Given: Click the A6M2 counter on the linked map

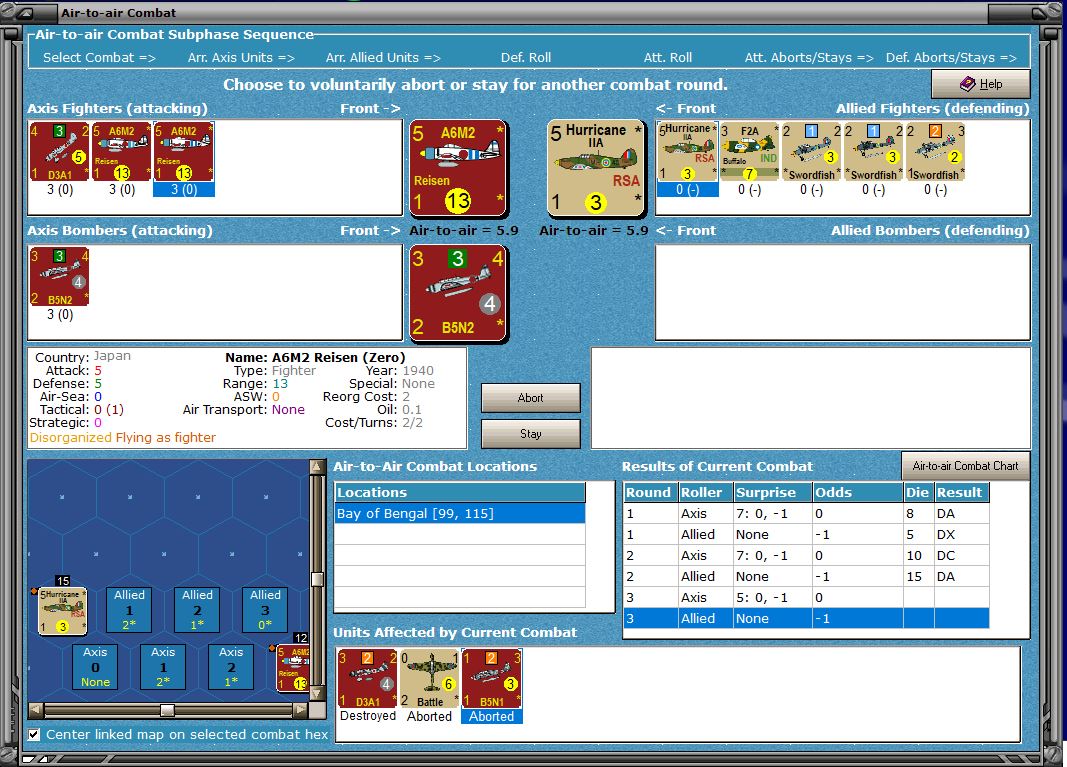Looking at the screenshot, I should coord(293,668).
